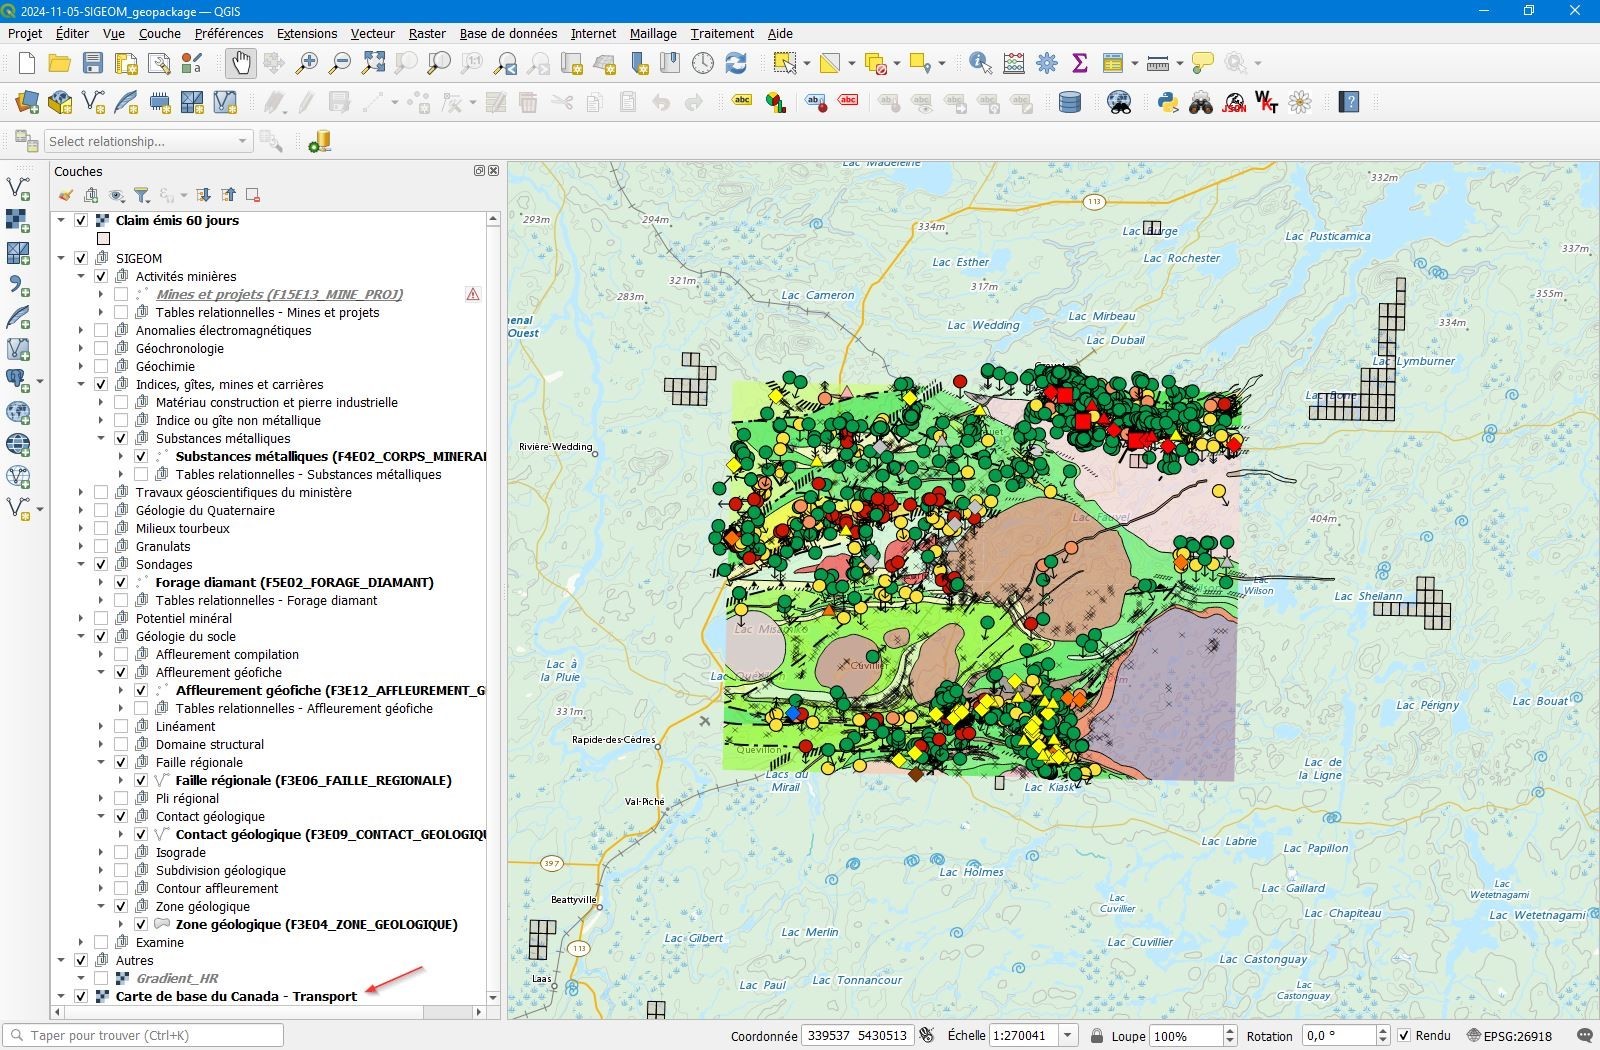Viewport: 1600px width, 1050px height.
Task: Open the Extensions menu
Action: pos(307,33)
